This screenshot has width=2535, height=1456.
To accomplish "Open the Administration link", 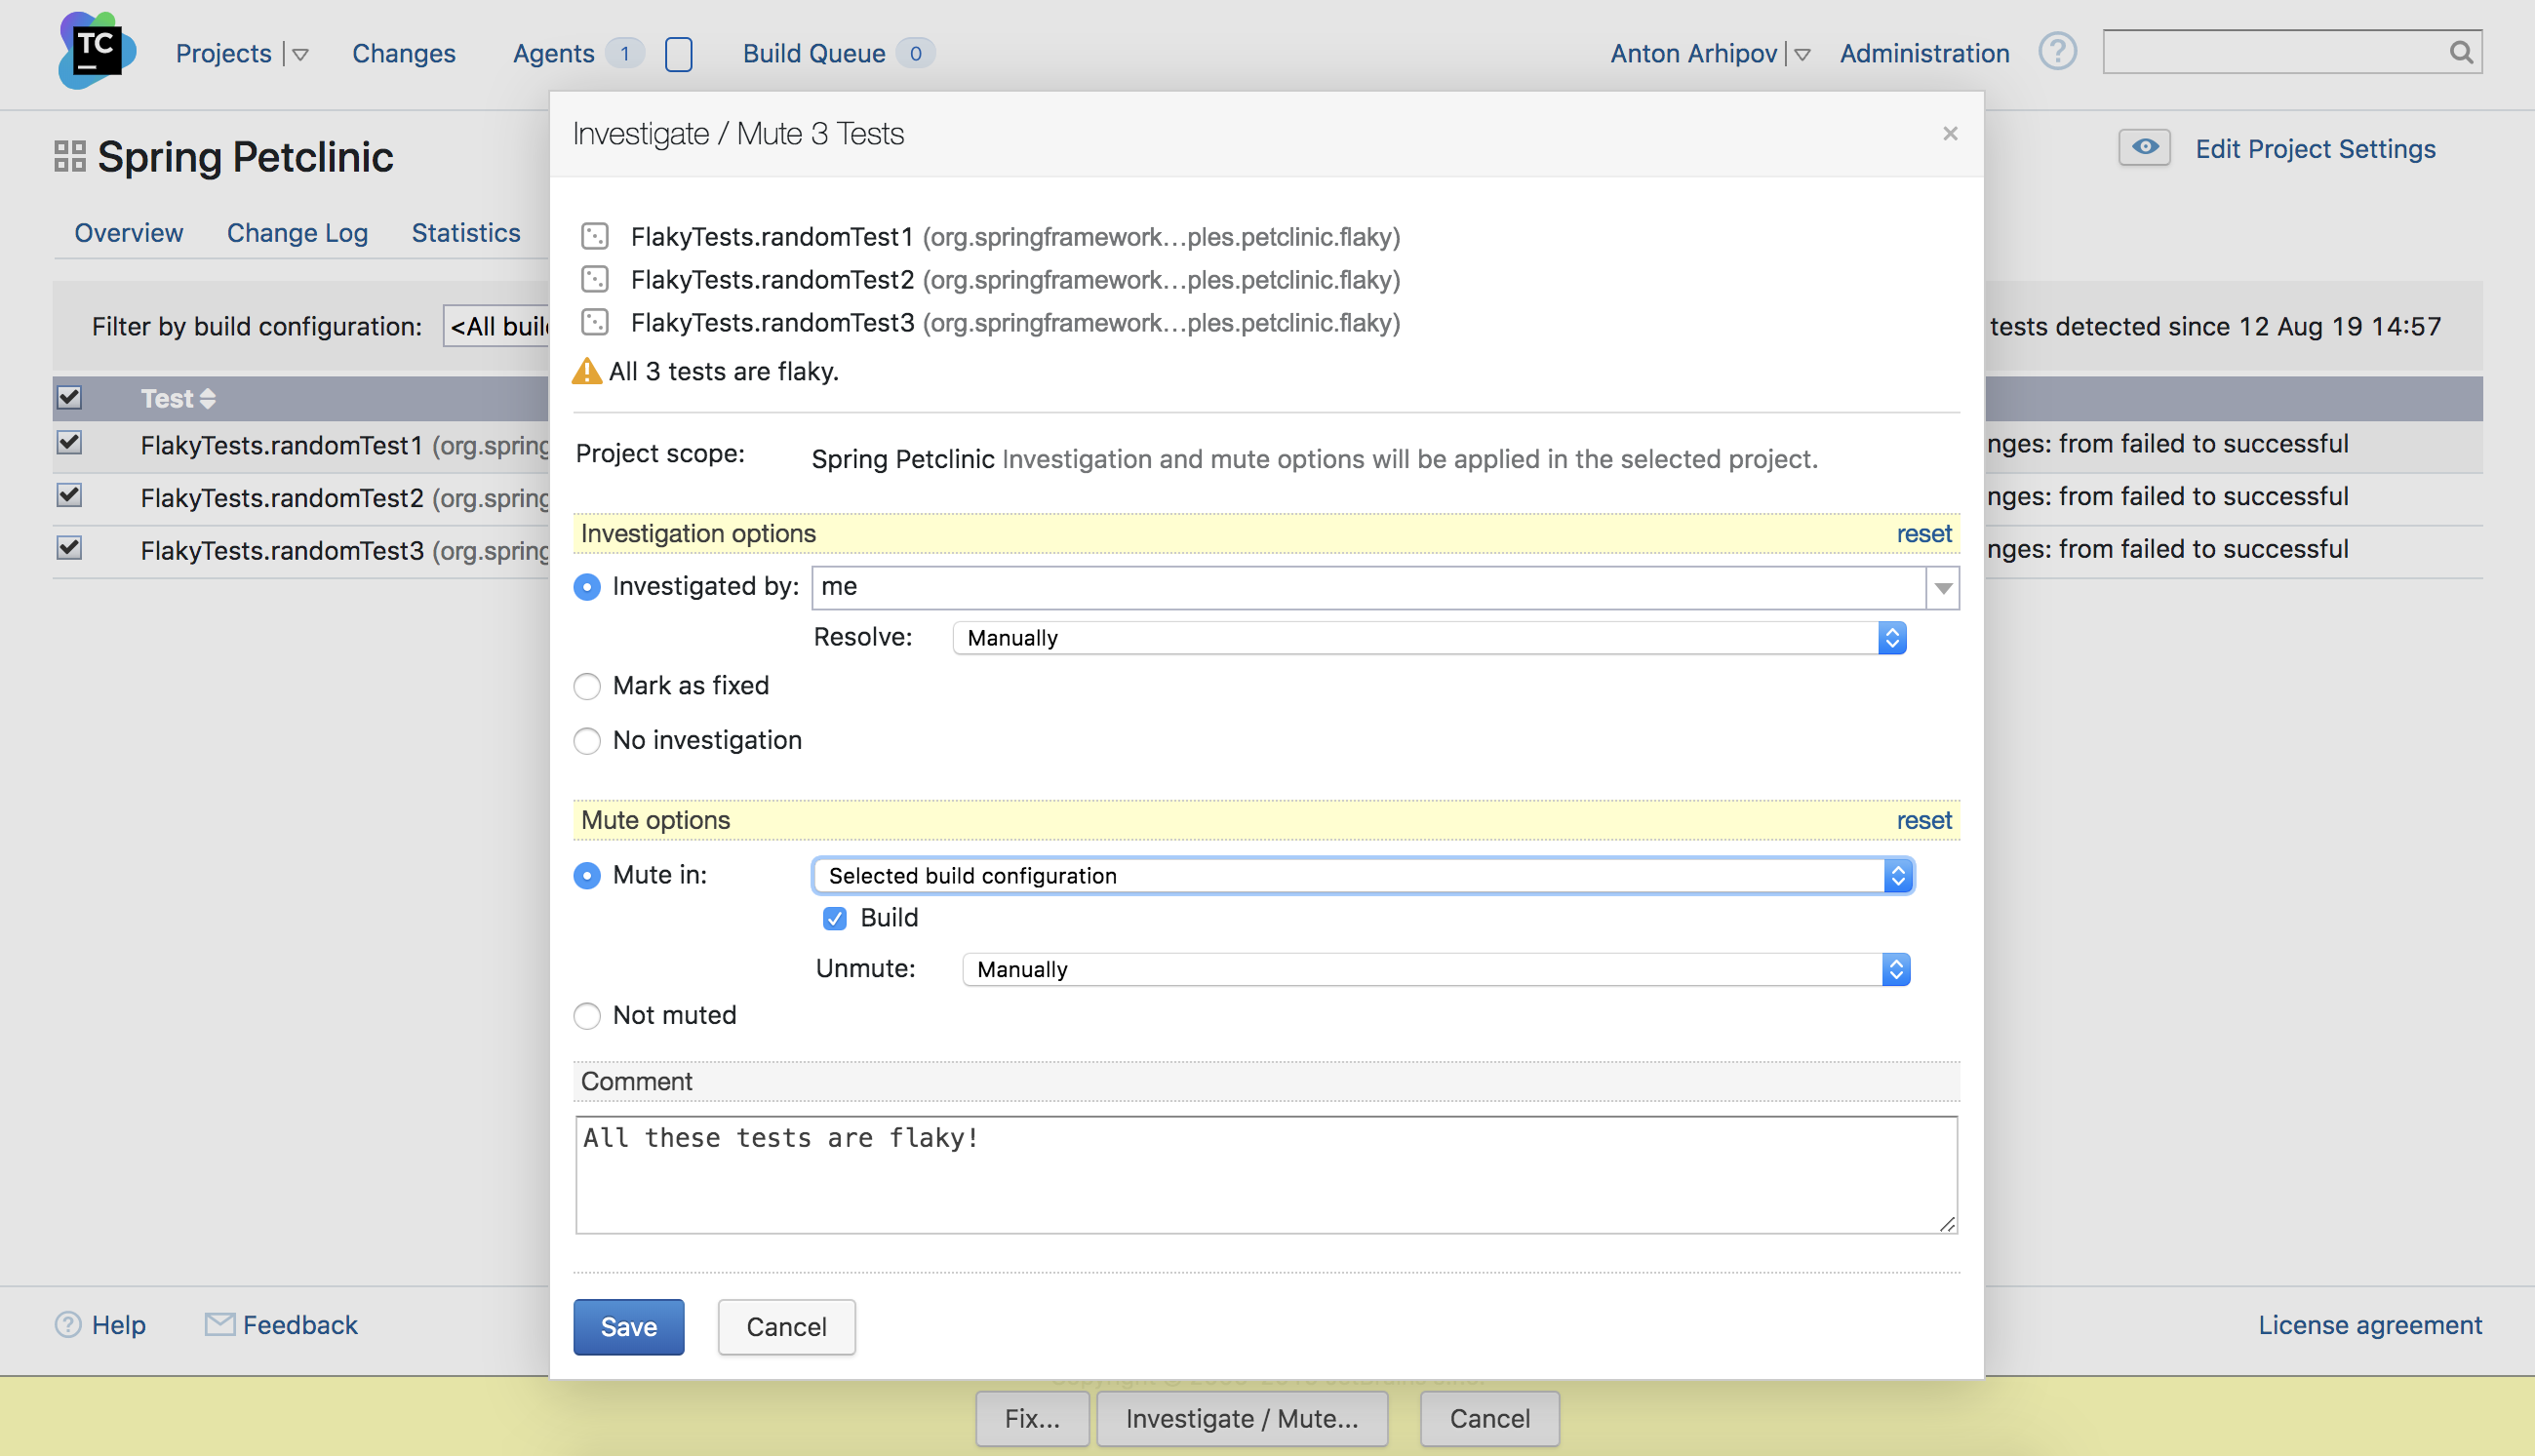I will point(1925,53).
